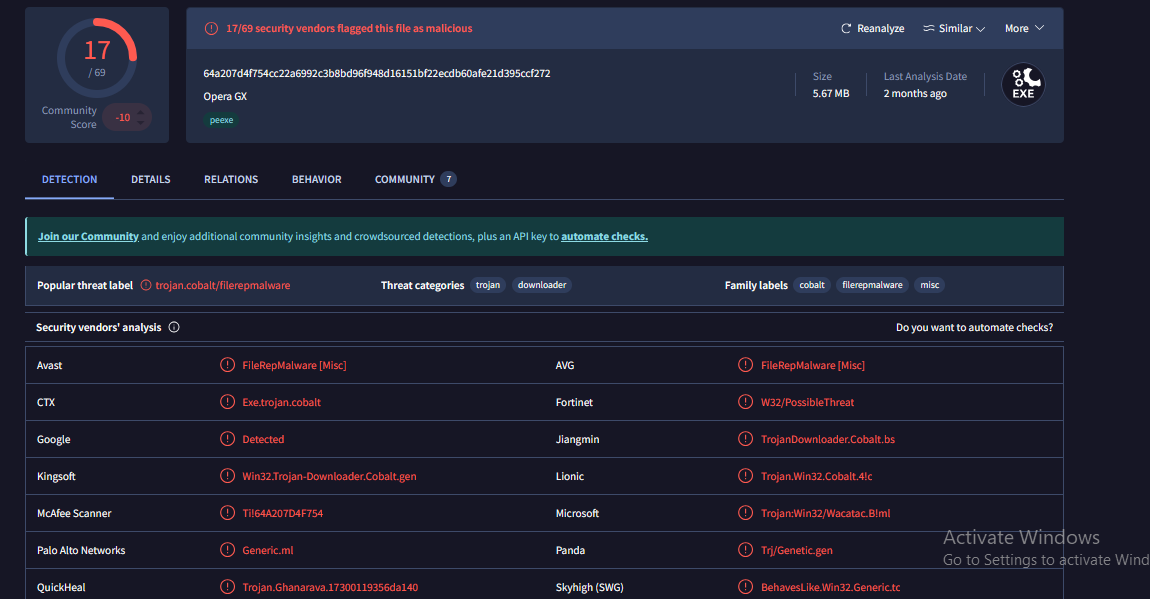Click the info icon beside Security vendors' analysis

pos(174,328)
